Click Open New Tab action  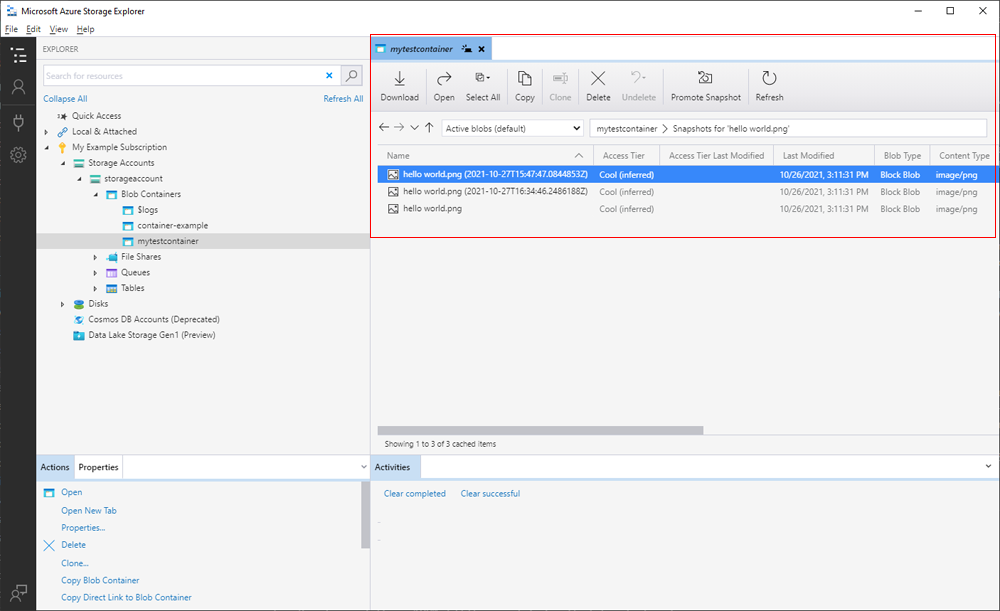89,510
